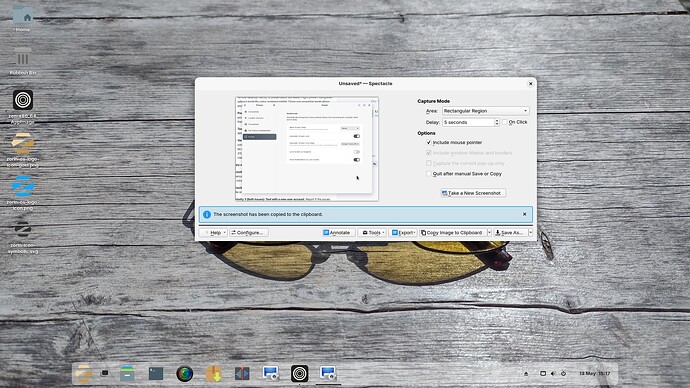
Task: Dismiss the clipboard notification message
Action: coord(525,214)
